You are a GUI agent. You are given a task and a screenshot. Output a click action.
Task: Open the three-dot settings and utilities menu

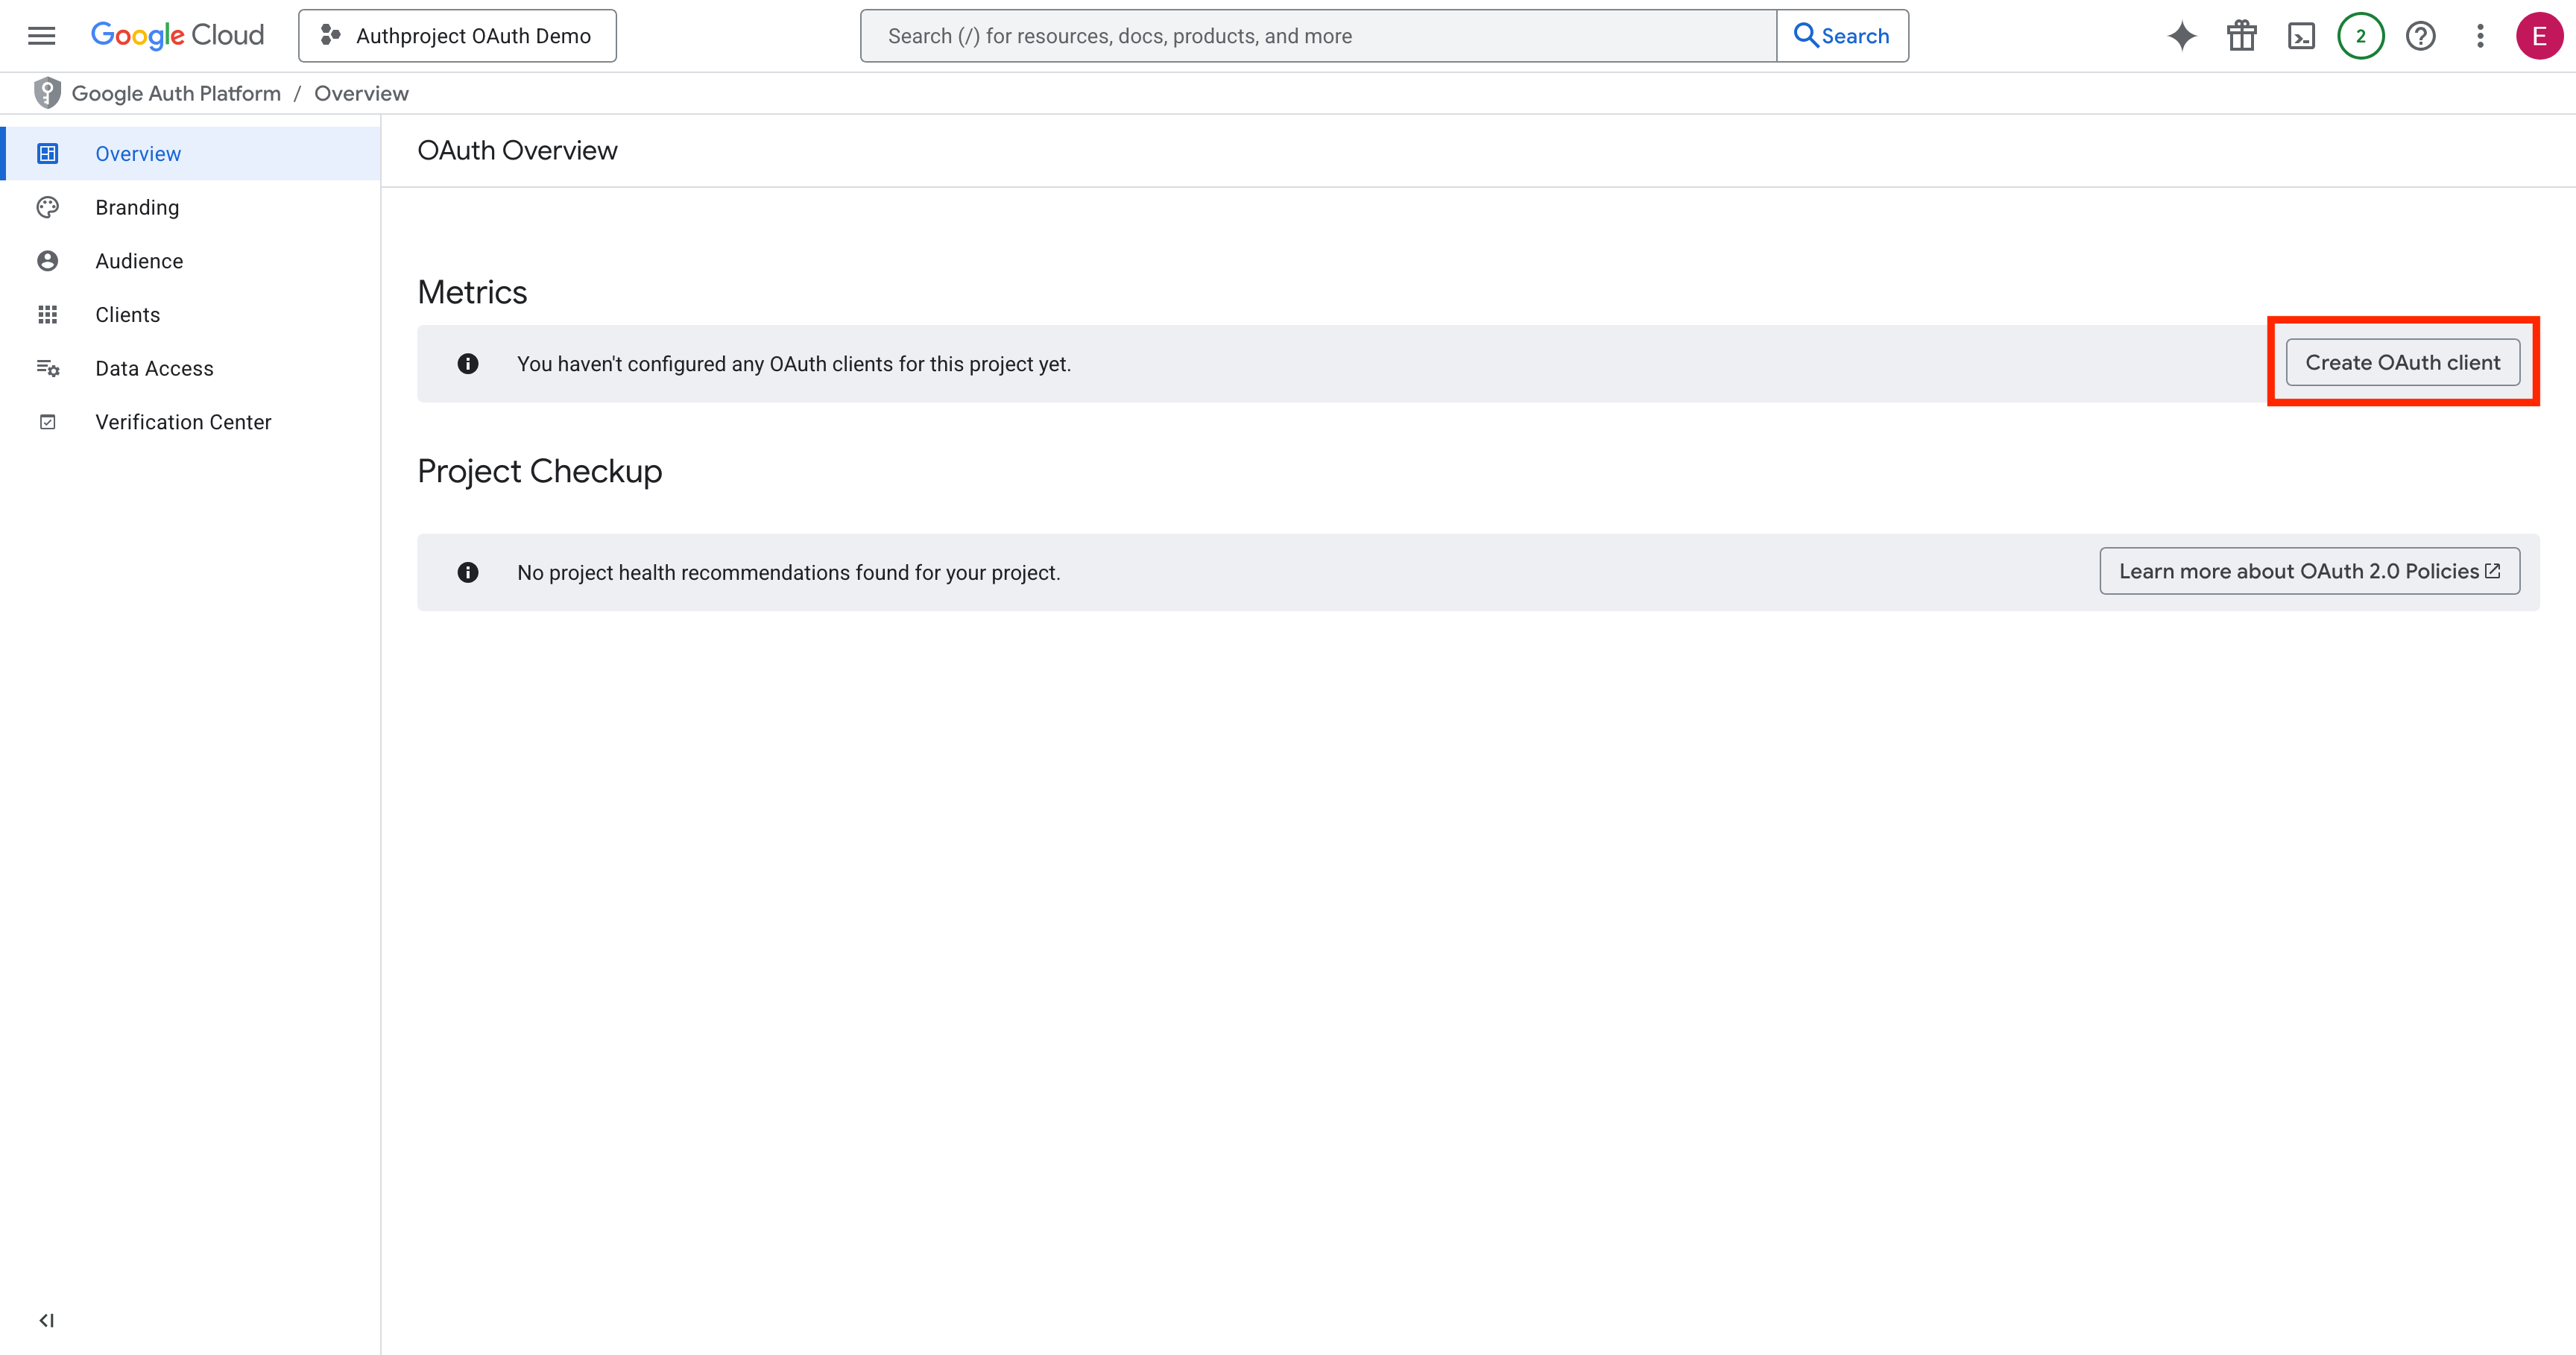pyautogui.click(x=2480, y=36)
